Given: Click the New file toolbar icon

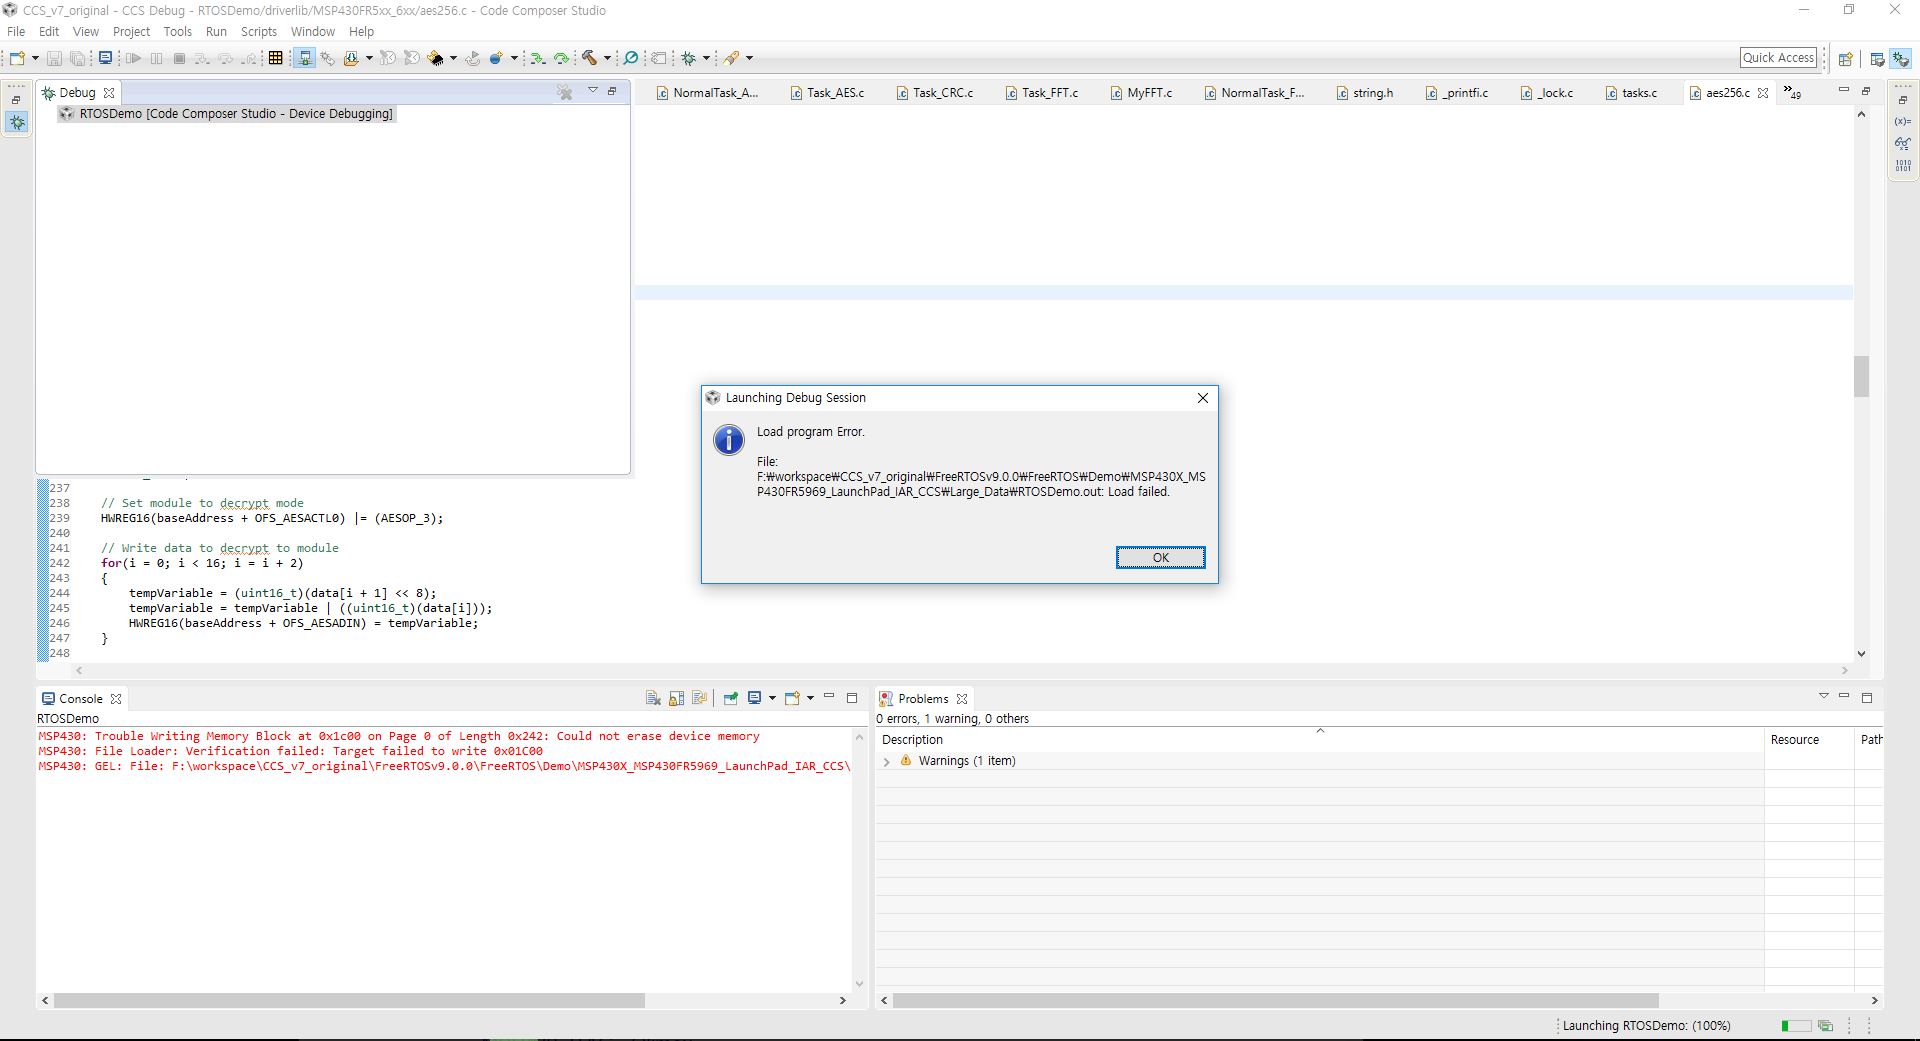Looking at the screenshot, I should [17, 58].
